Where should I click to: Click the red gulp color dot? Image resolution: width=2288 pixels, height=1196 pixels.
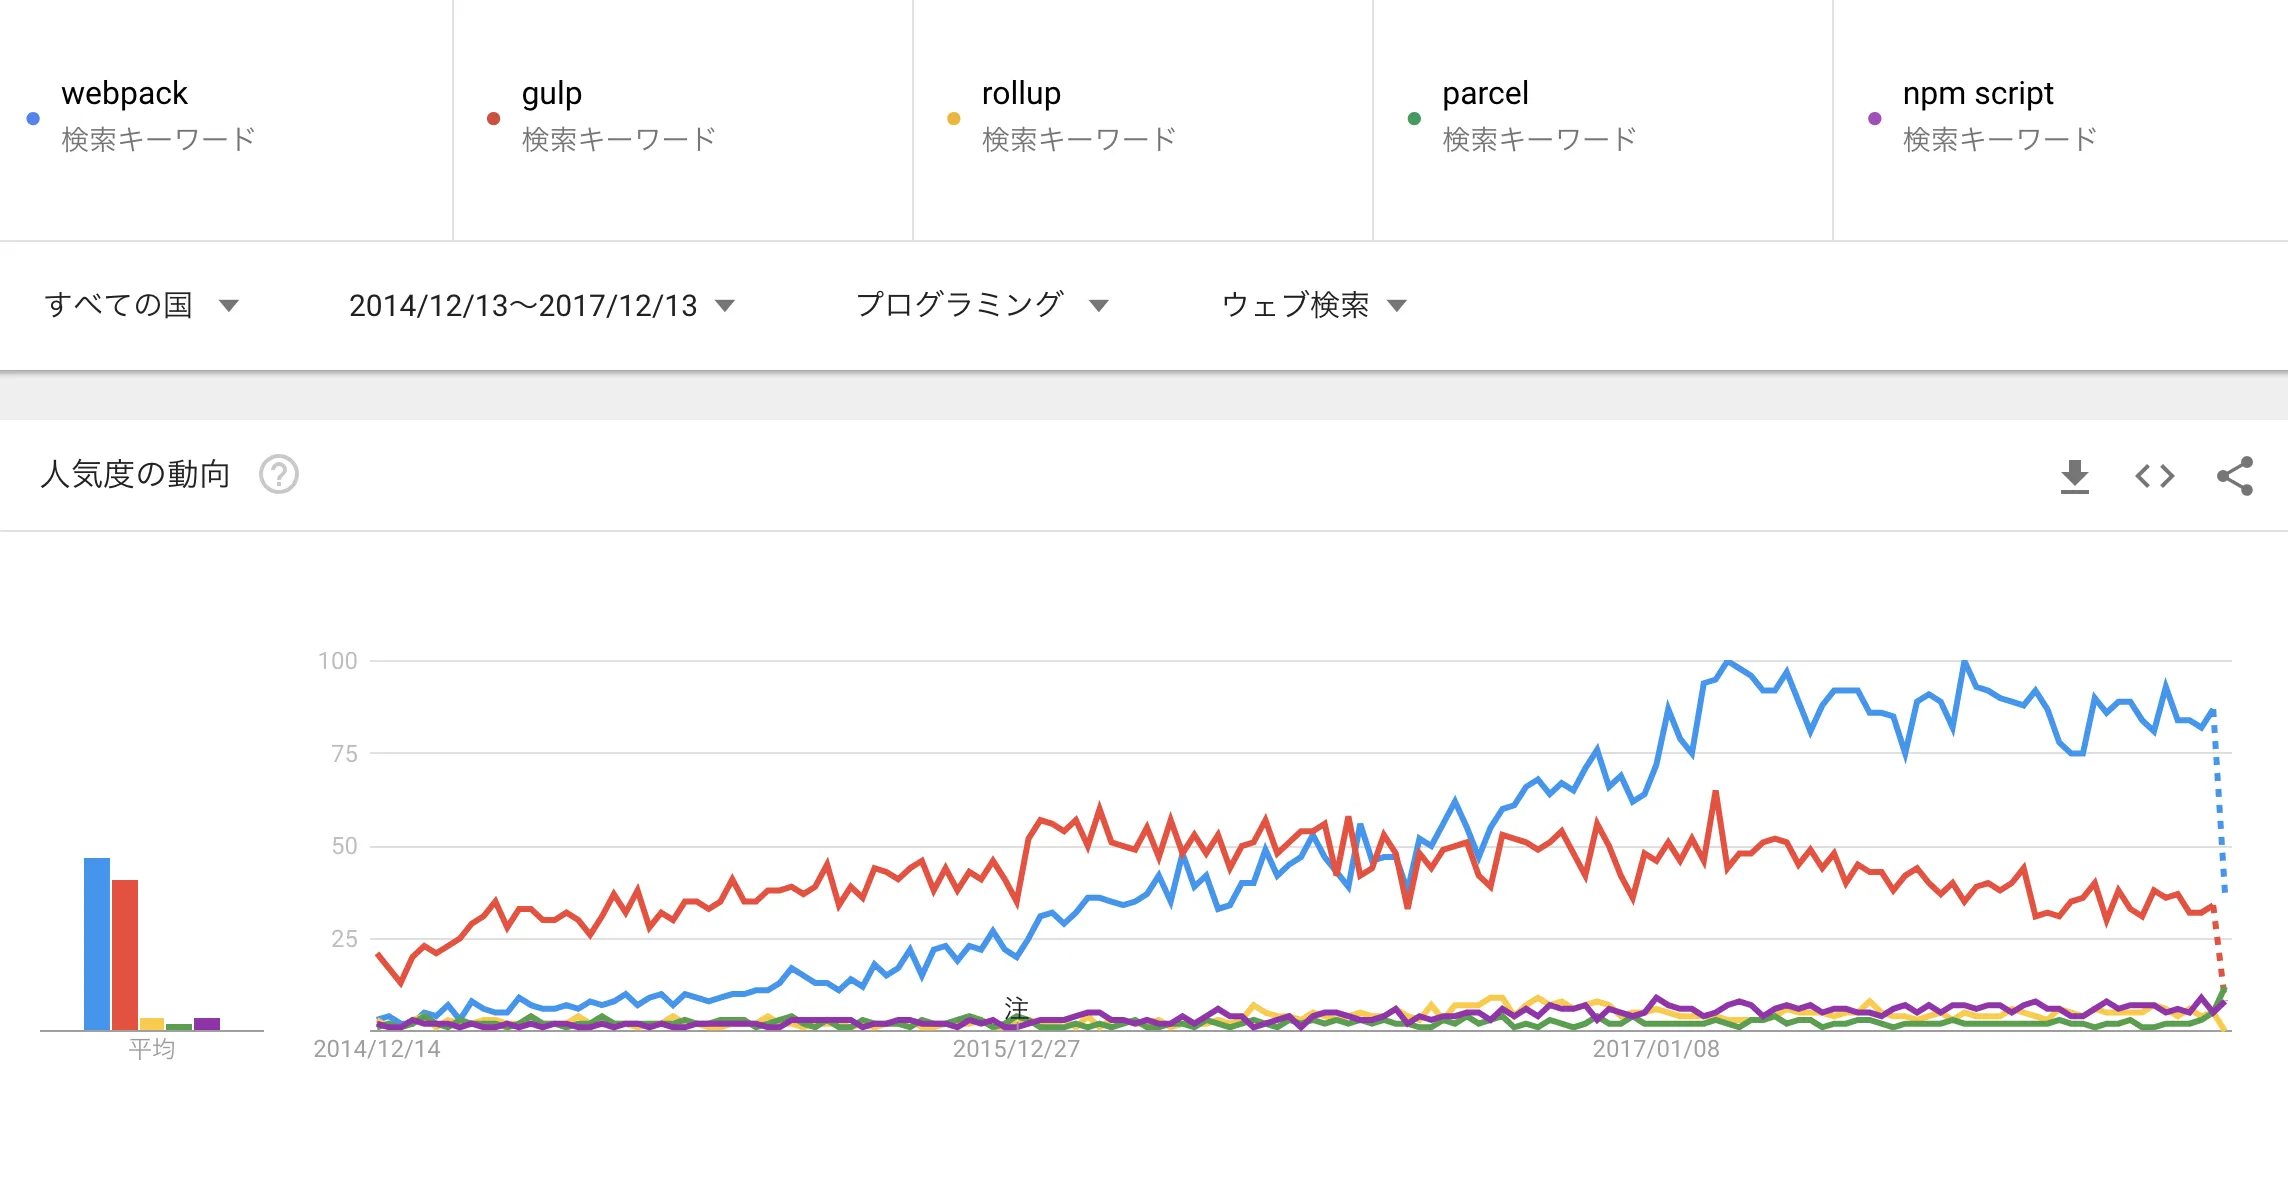(492, 117)
